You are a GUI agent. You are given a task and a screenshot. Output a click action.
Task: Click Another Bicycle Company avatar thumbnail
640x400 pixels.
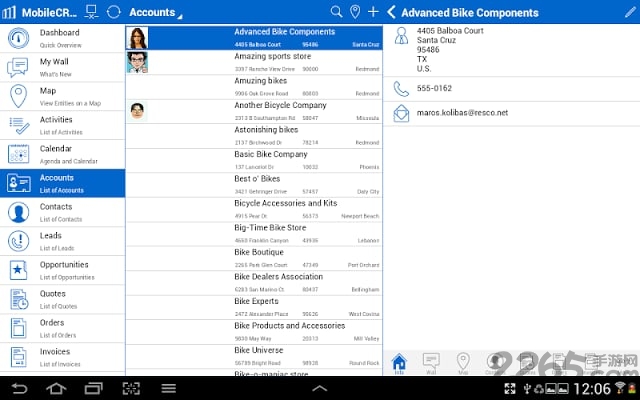138,111
